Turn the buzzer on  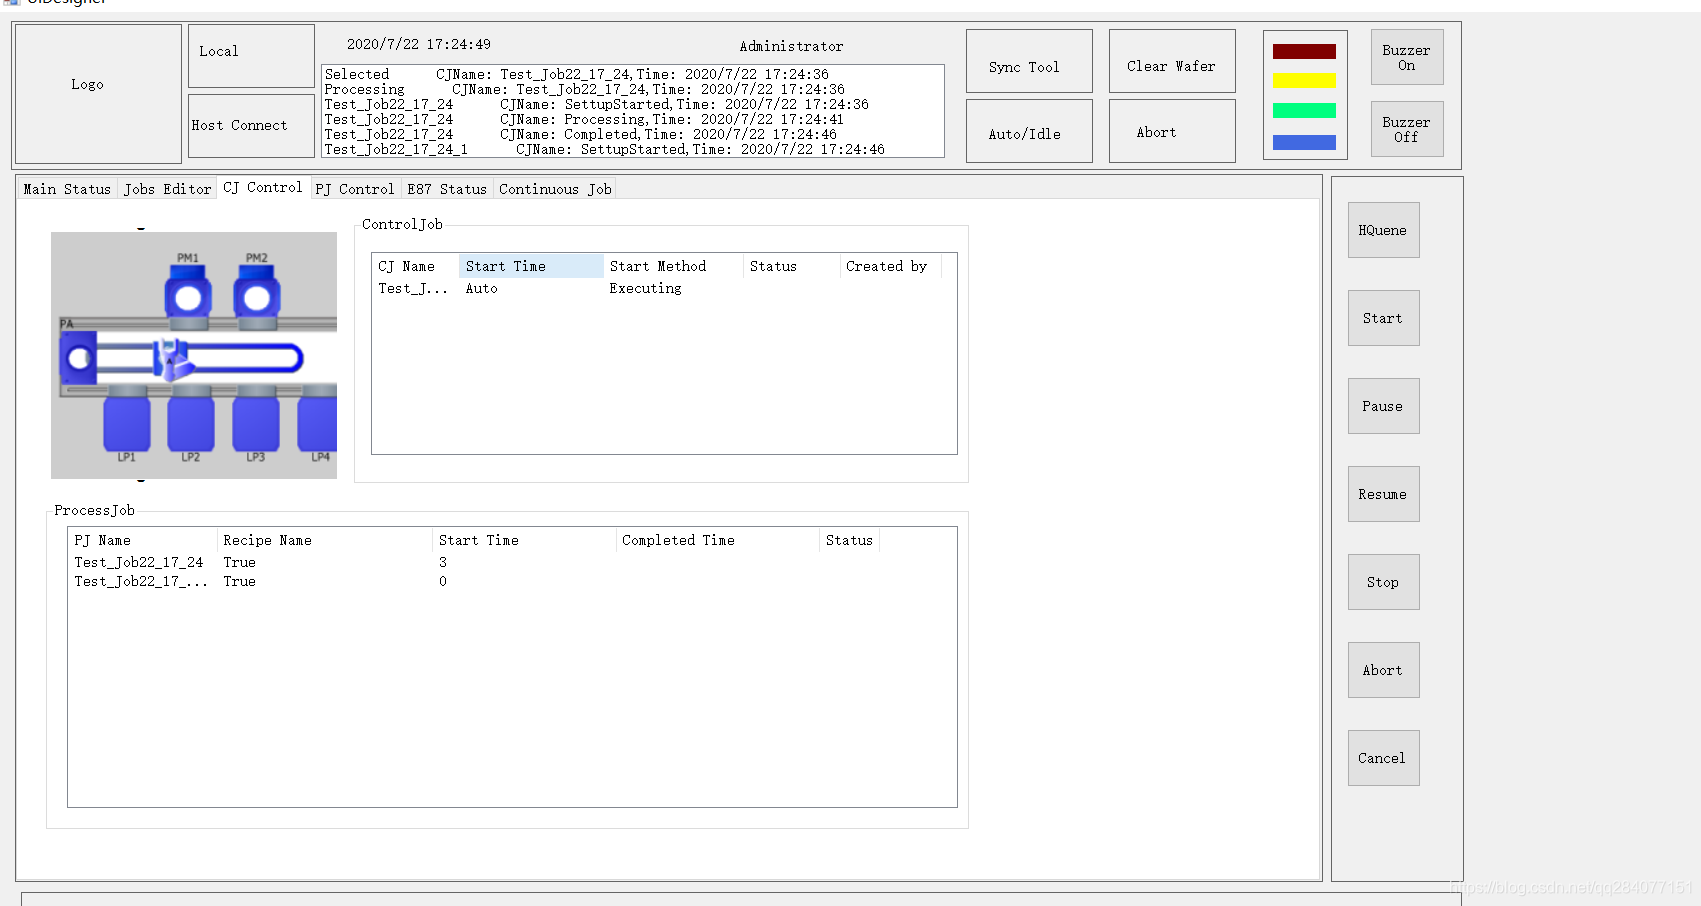[x=1406, y=57]
